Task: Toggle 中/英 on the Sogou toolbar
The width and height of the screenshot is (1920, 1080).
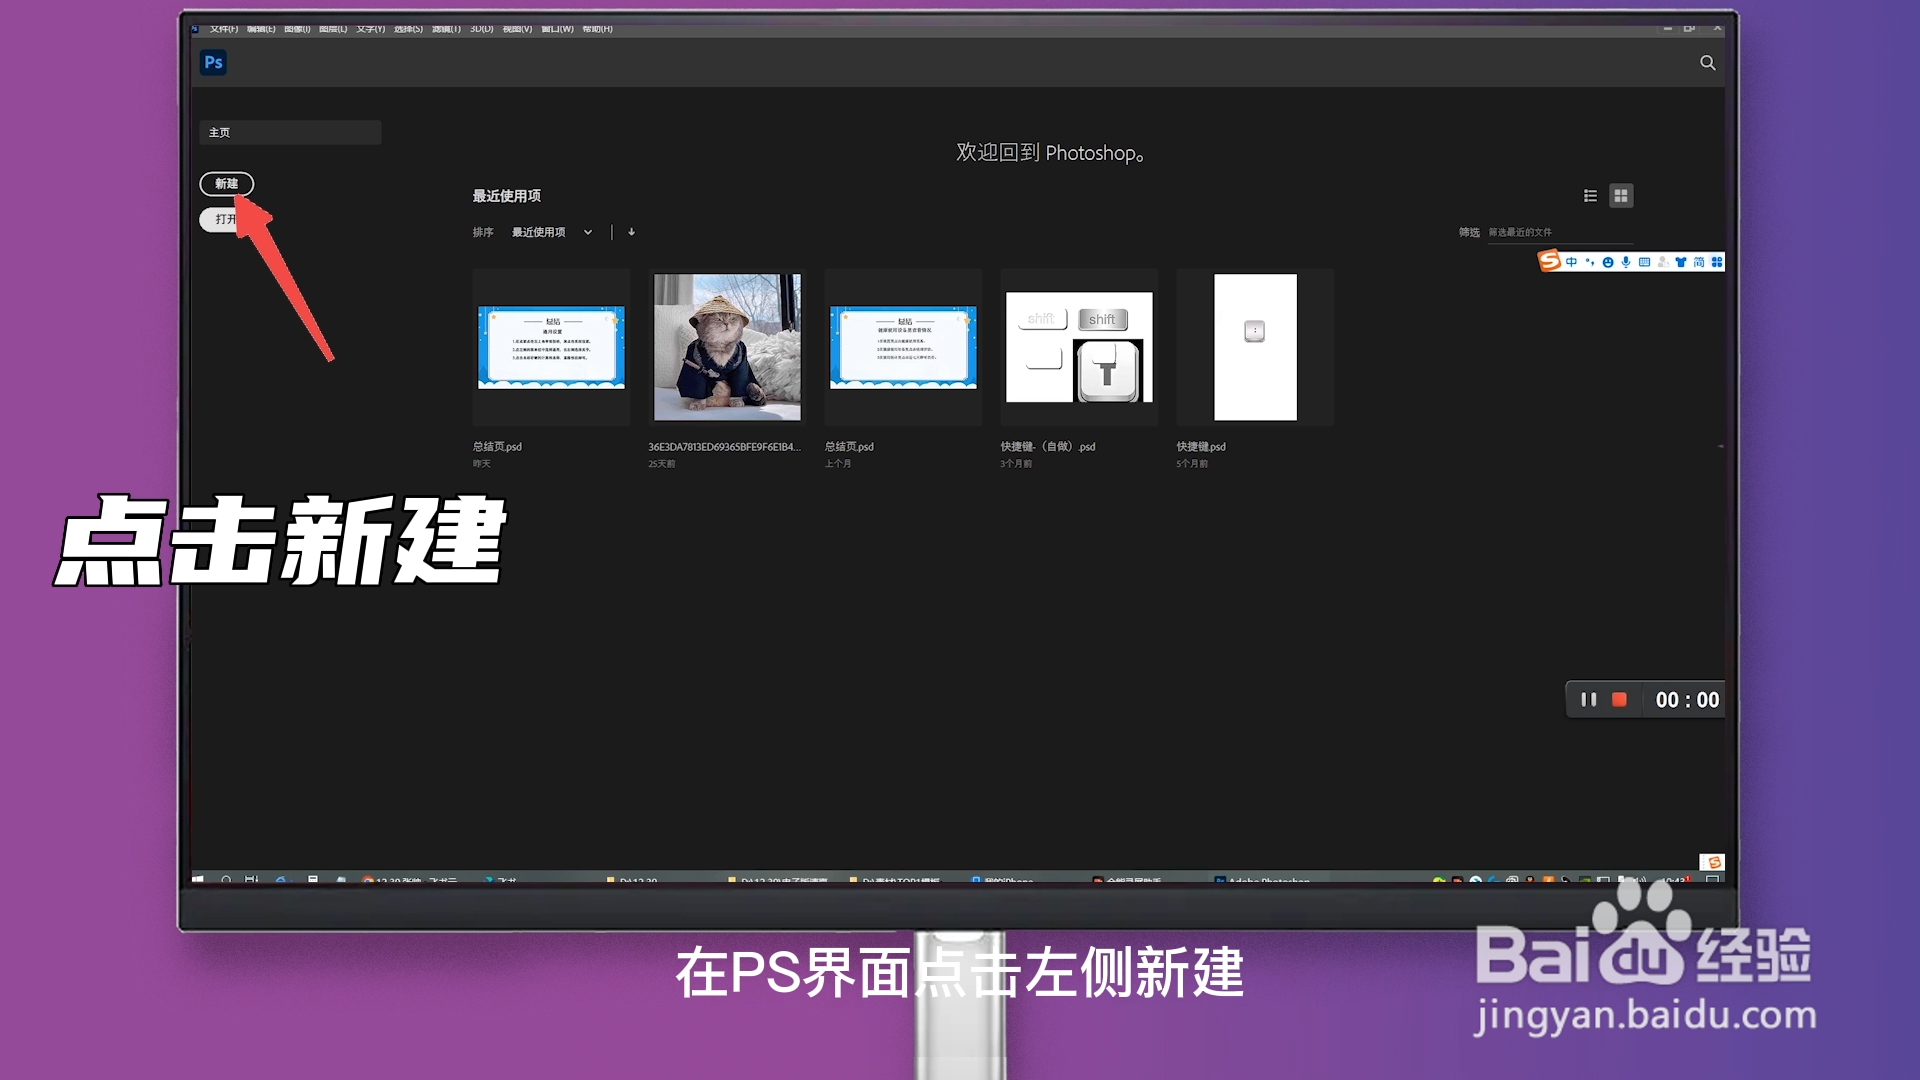Action: 1572,261
